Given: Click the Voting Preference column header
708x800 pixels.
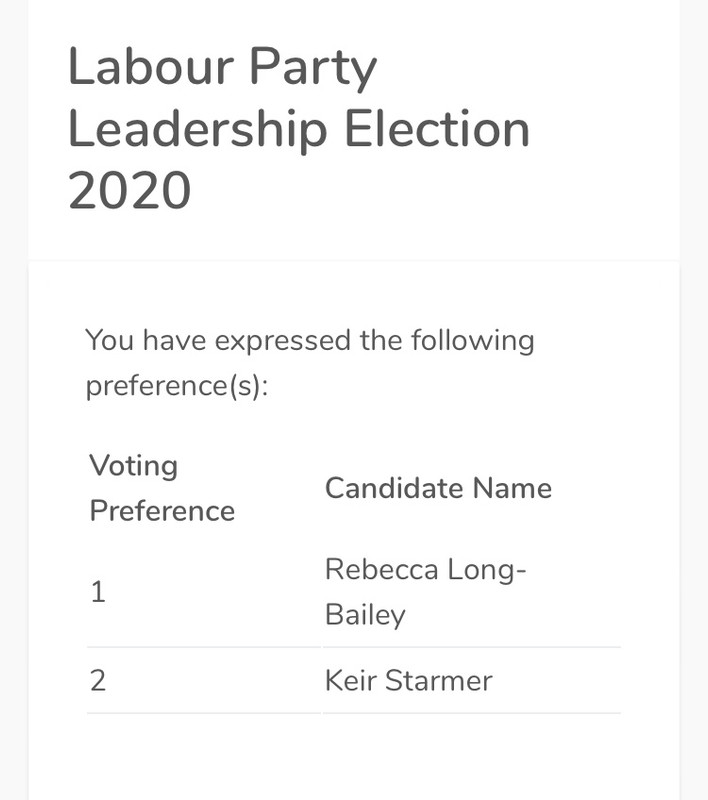Looking at the screenshot, I should 162,488.
